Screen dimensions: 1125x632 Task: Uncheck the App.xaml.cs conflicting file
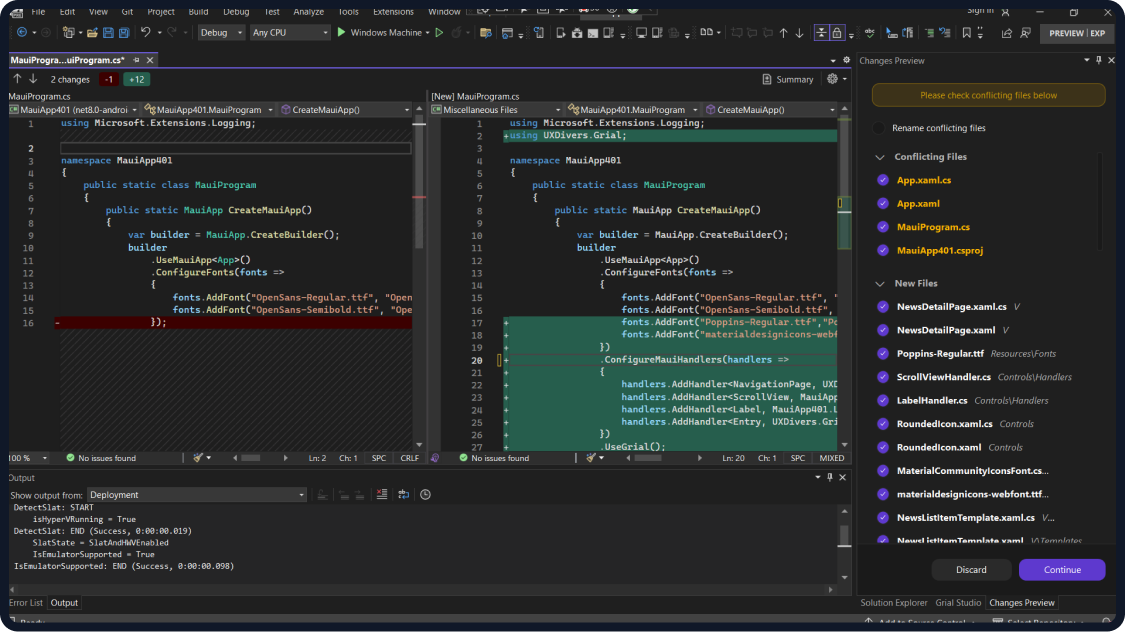pyautogui.click(x=882, y=180)
